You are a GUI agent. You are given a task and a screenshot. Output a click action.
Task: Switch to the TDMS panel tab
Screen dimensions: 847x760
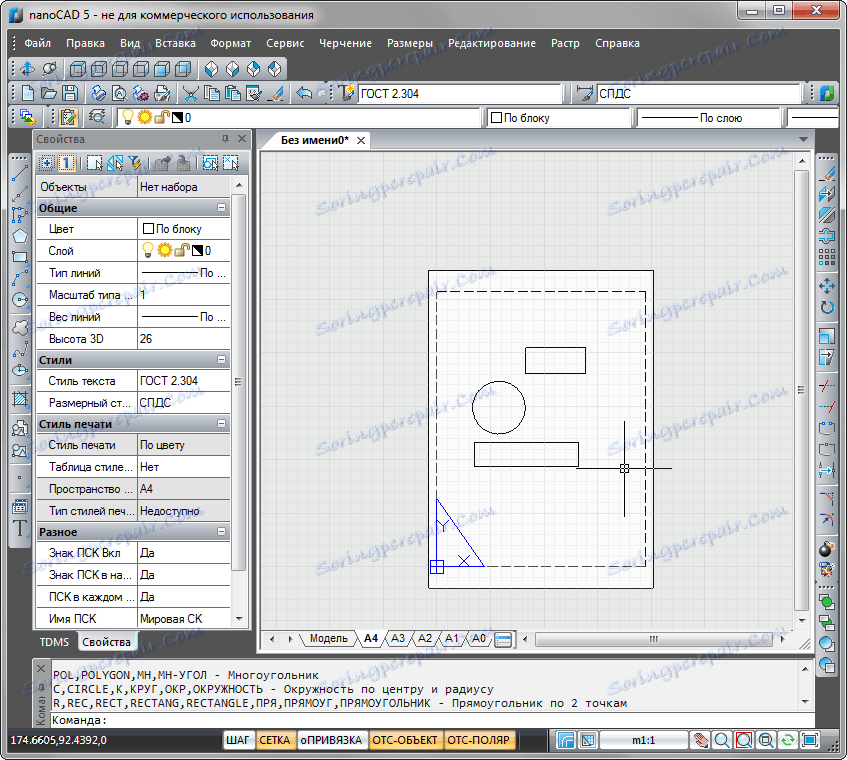coord(54,642)
